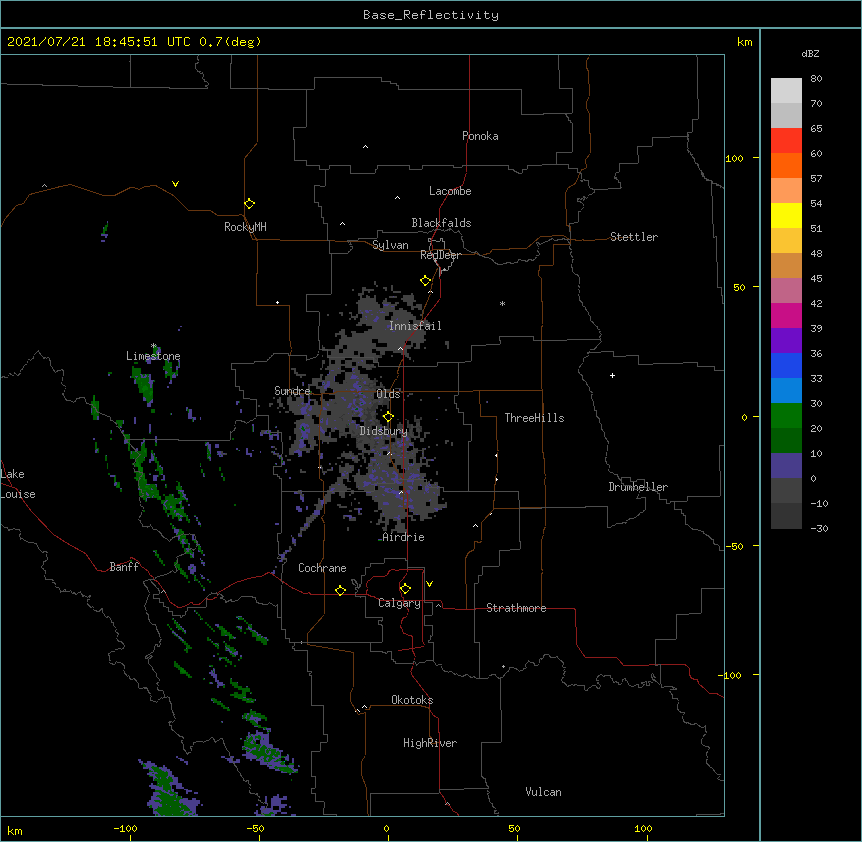Screen dimensions: 862x842
Task: Click the Base_Reflectivity title
Action: [431, 15]
